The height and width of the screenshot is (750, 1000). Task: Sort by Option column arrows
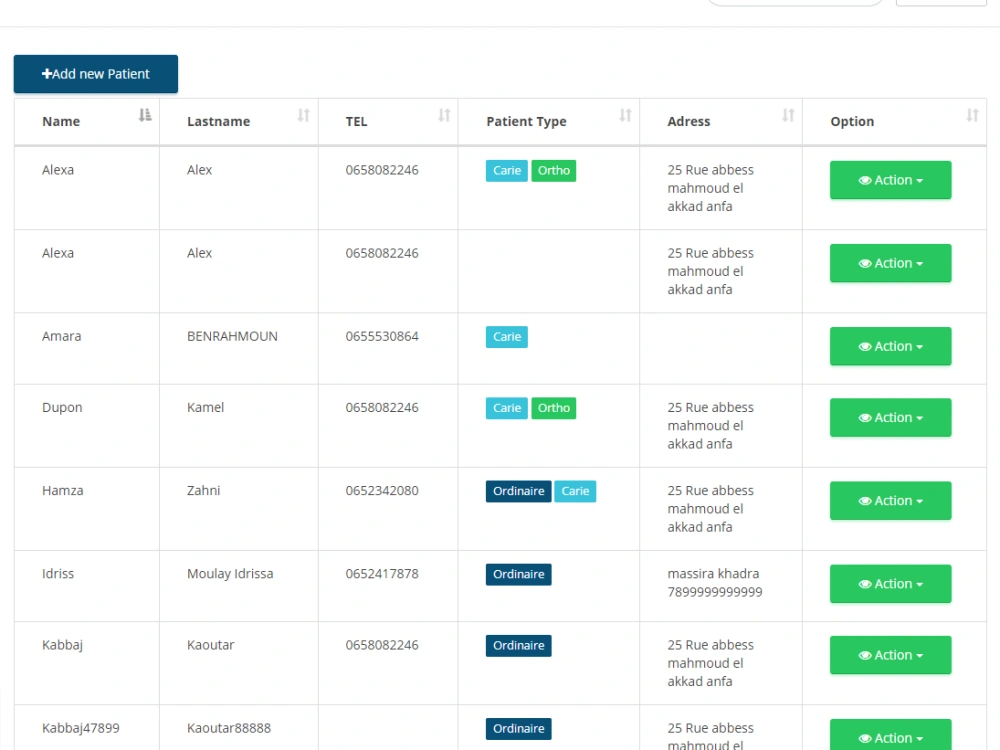tap(972, 115)
